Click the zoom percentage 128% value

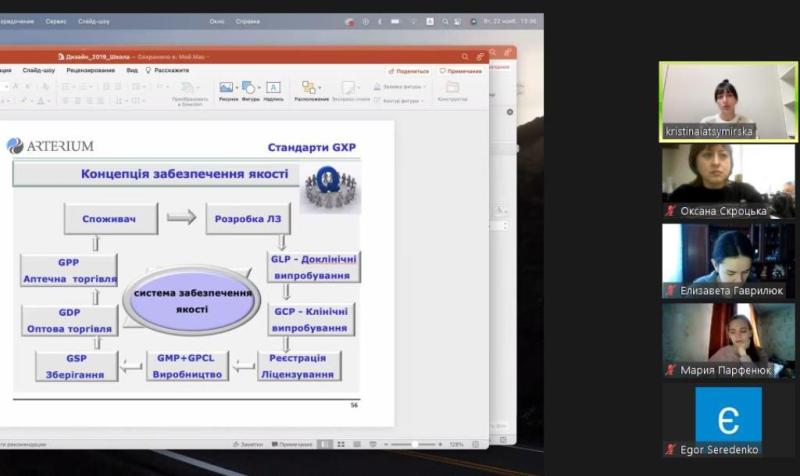point(457,444)
